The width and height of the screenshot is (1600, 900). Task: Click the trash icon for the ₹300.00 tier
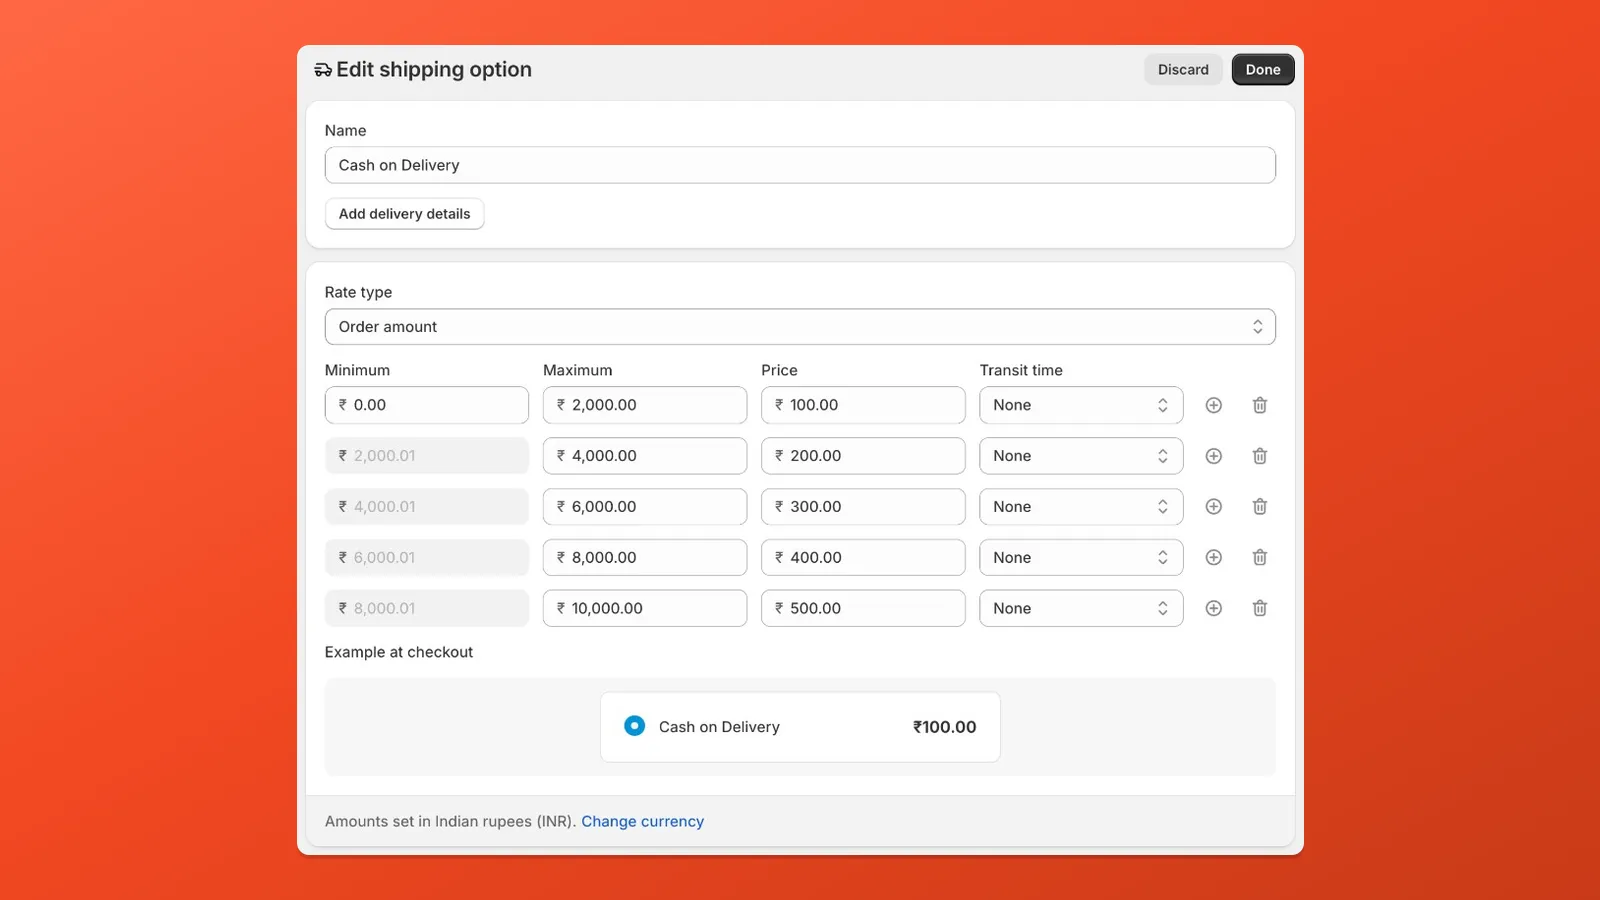click(x=1259, y=506)
